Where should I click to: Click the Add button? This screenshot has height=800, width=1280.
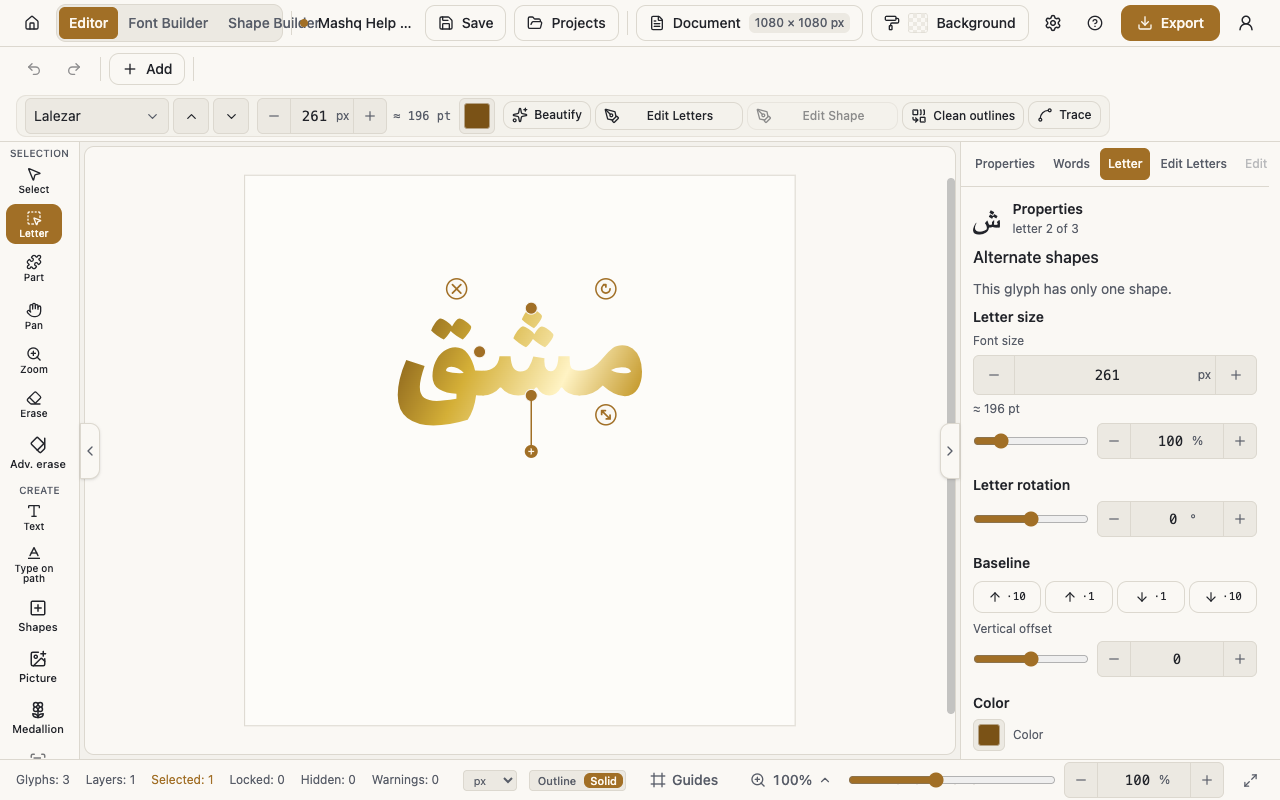tap(147, 69)
